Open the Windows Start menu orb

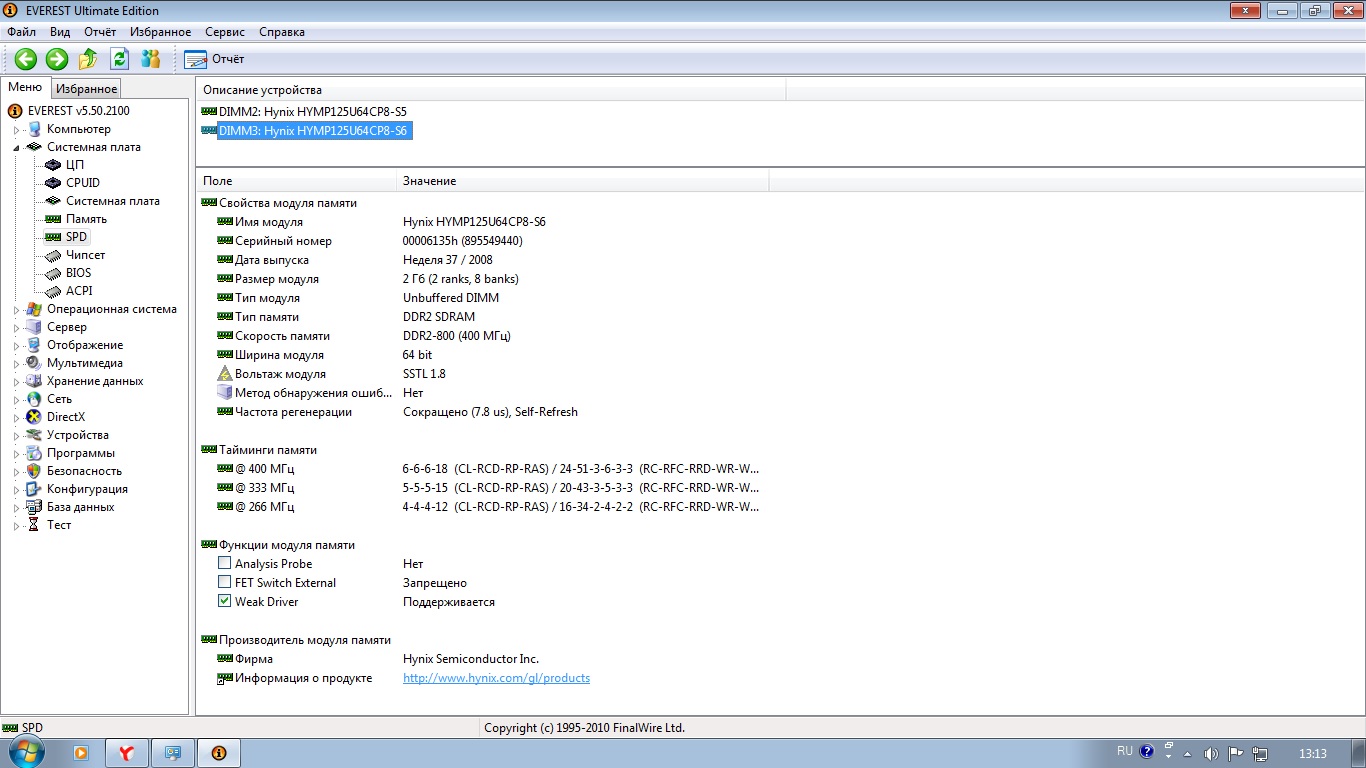(27, 752)
